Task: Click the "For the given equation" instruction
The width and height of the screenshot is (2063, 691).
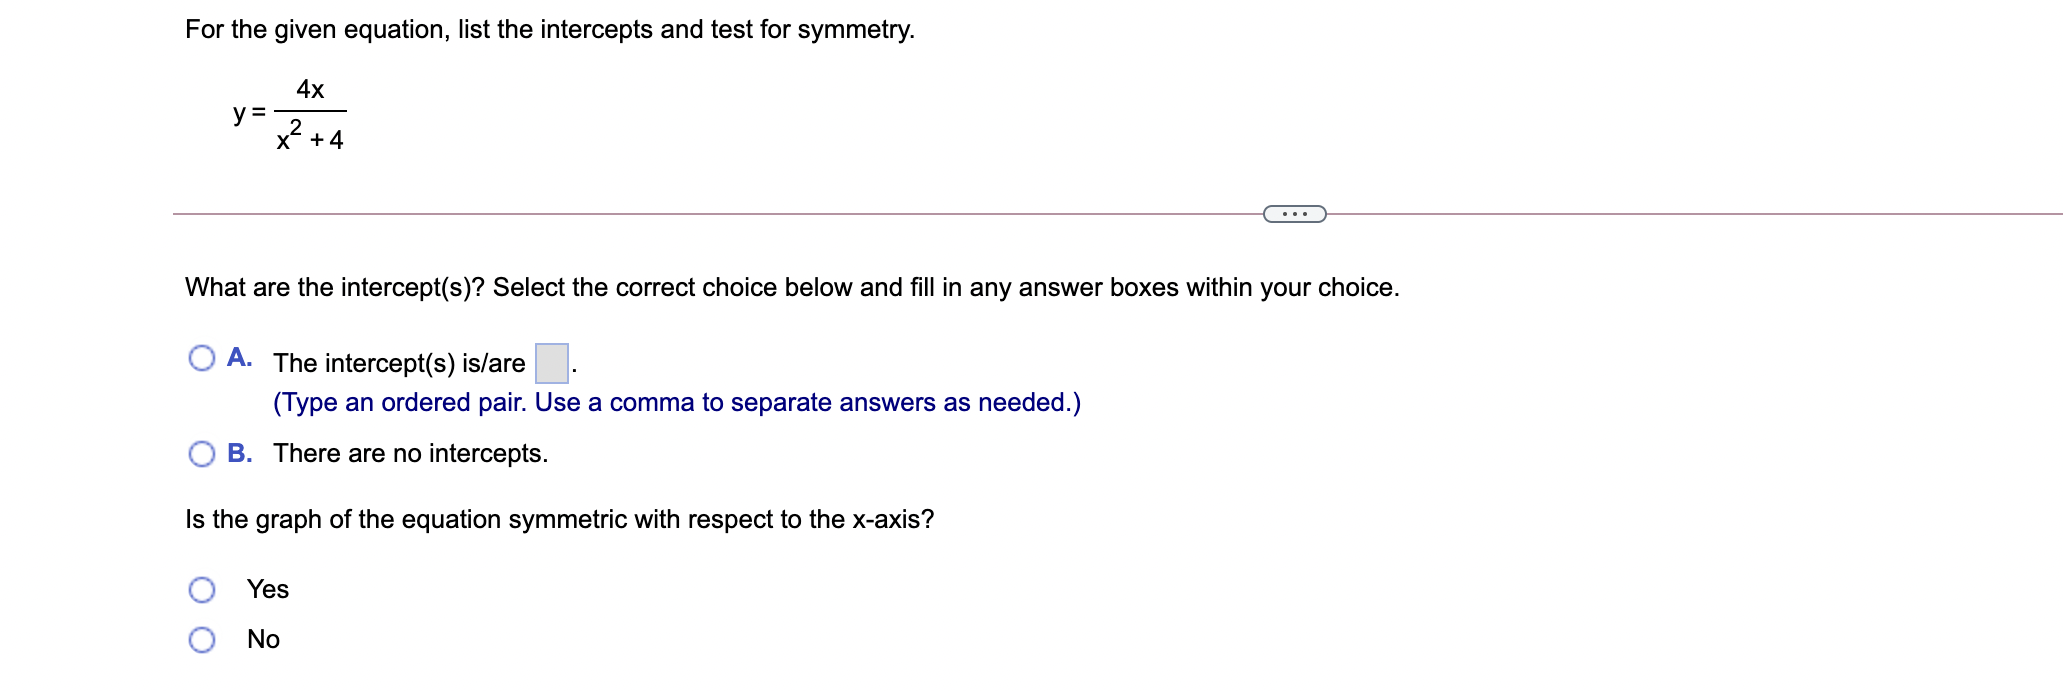Action: (550, 30)
